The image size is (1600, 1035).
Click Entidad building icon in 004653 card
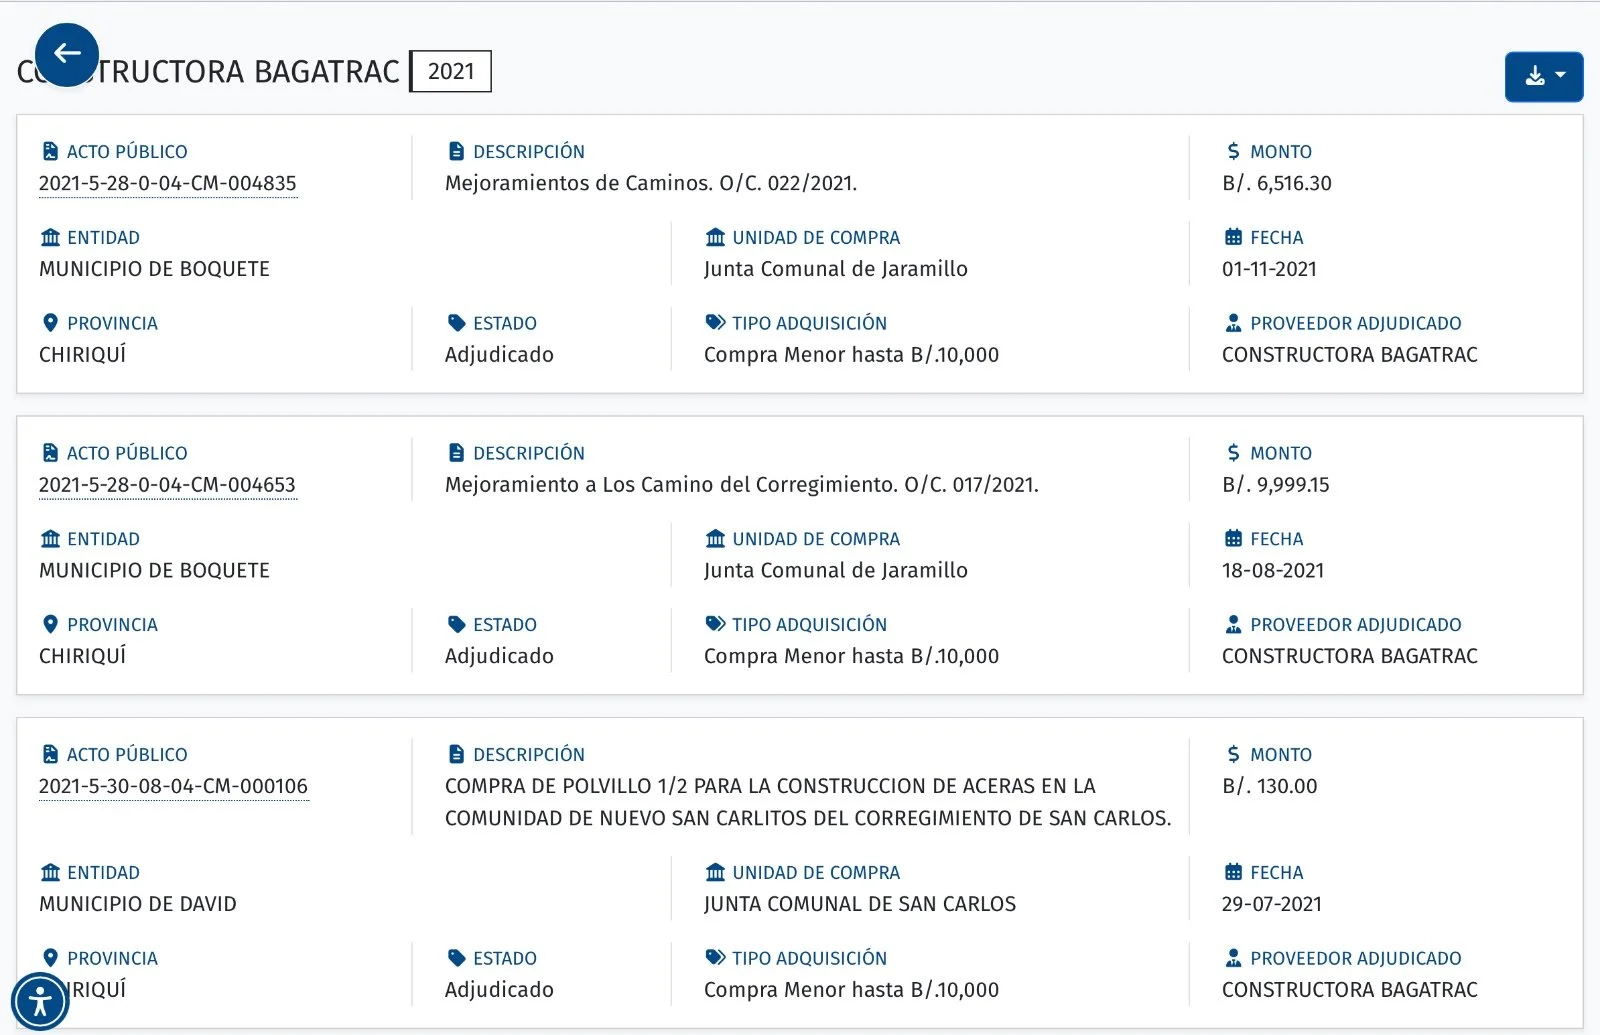[50, 539]
